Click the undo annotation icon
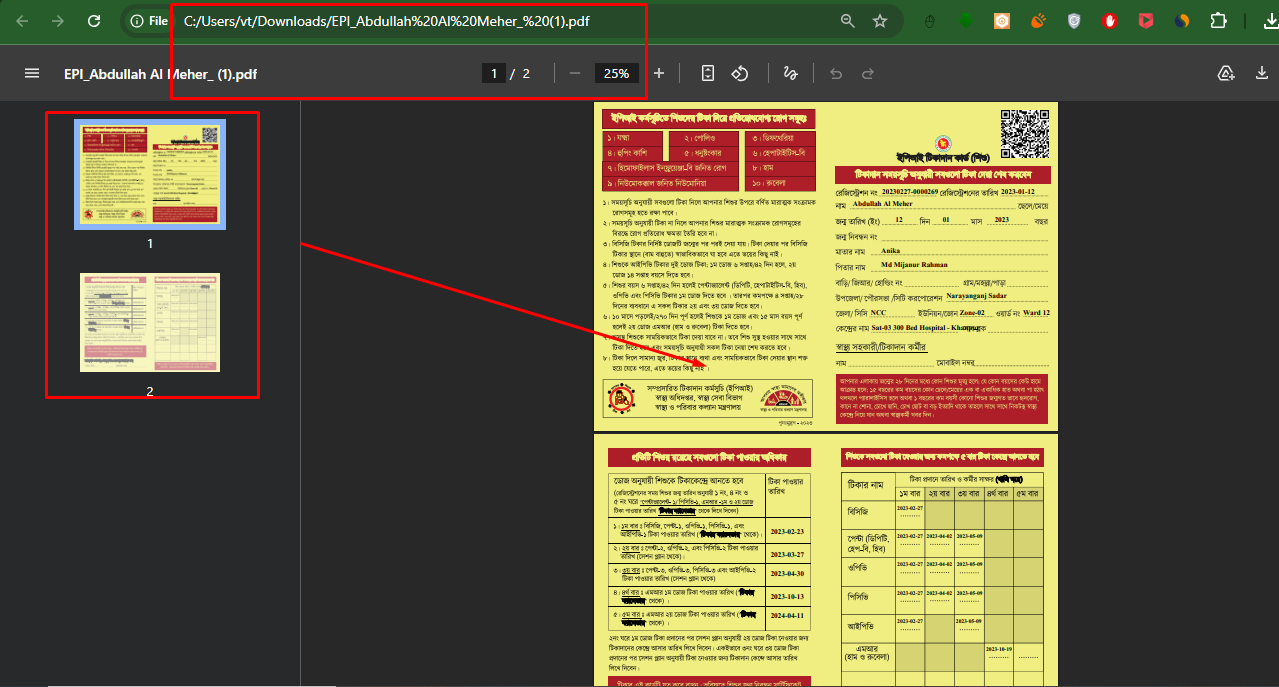Viewport: 1279px width, 687px height. click(x=836, y=73)
